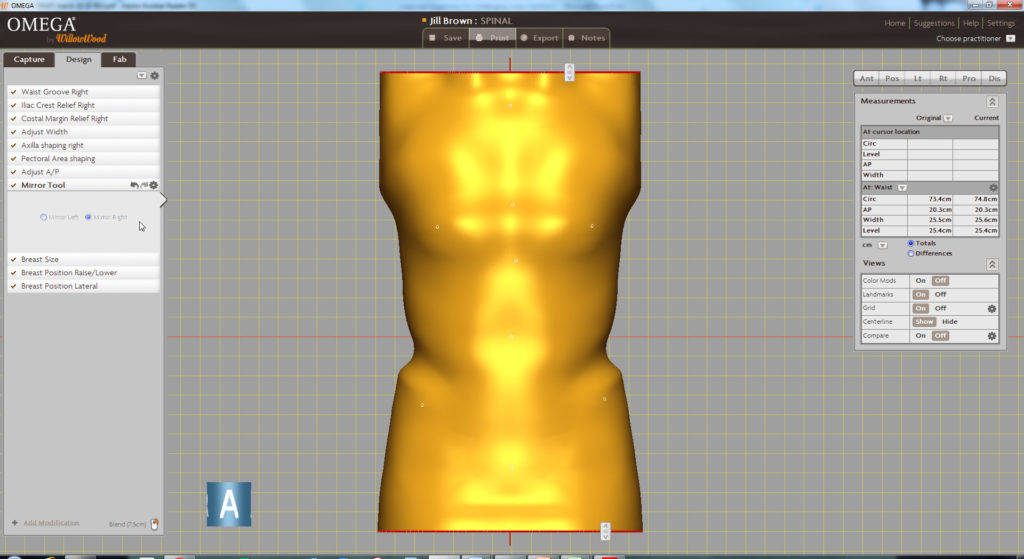Open the Choose practitioner dropdown

pyautogui.click(x=1010, y=39)
